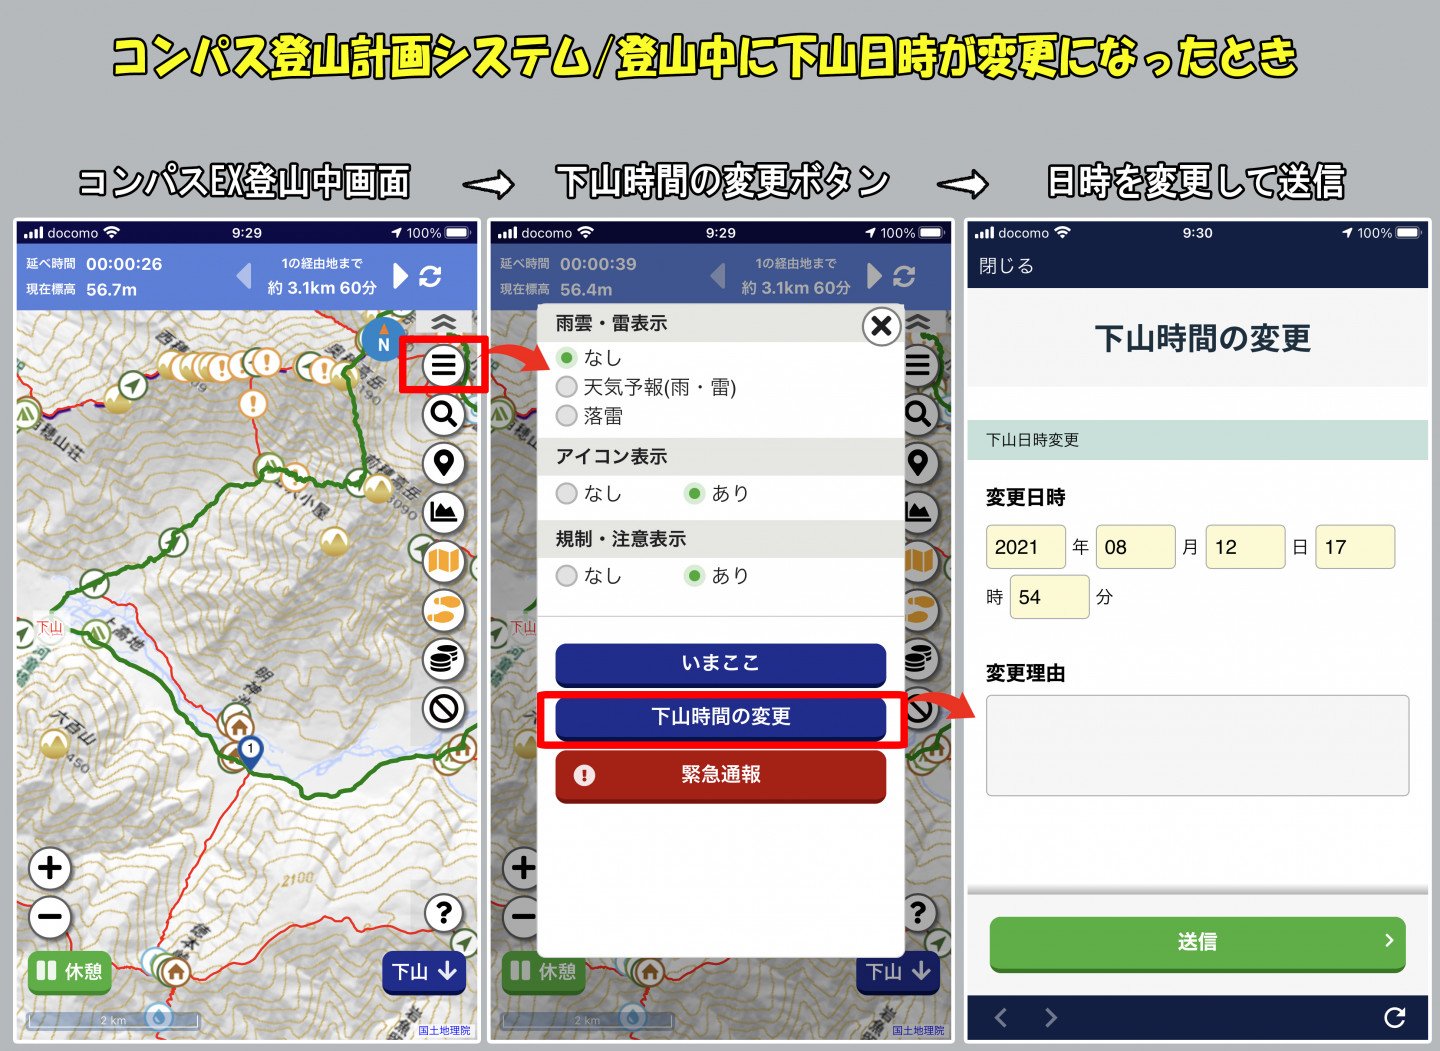Tap the 下山時間の変更 page heading on right screen
The height and width of the screenshot is (1051, 1440).
pos(1202,338)
